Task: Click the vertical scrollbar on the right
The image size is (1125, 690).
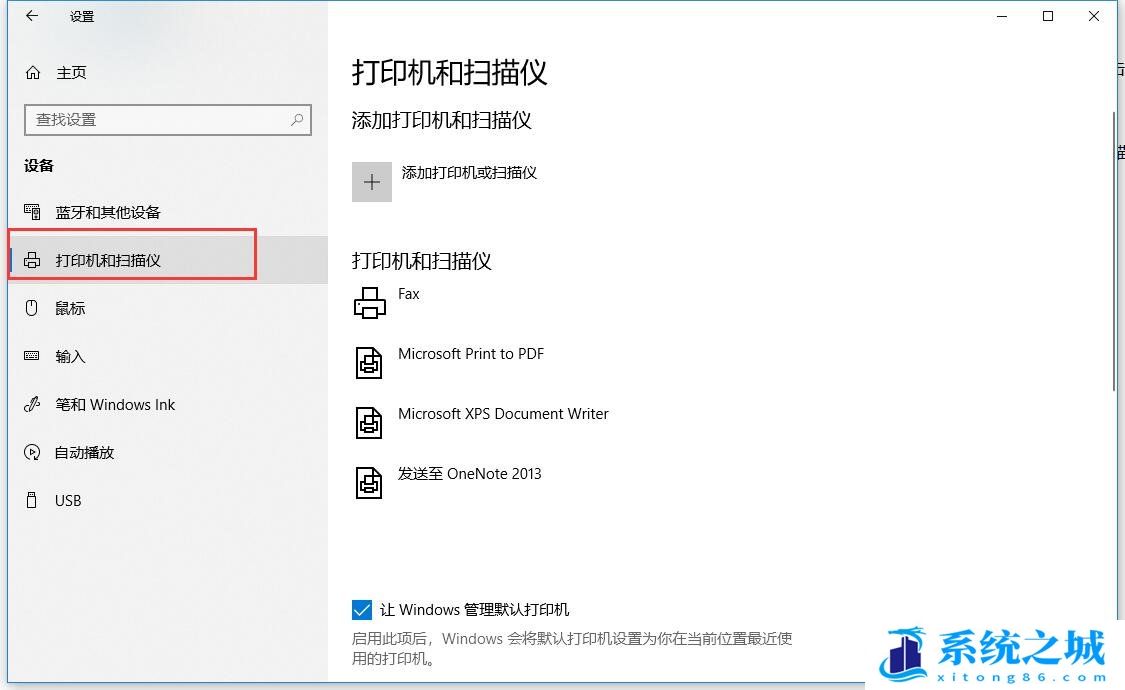Action: click(1114, 251)
